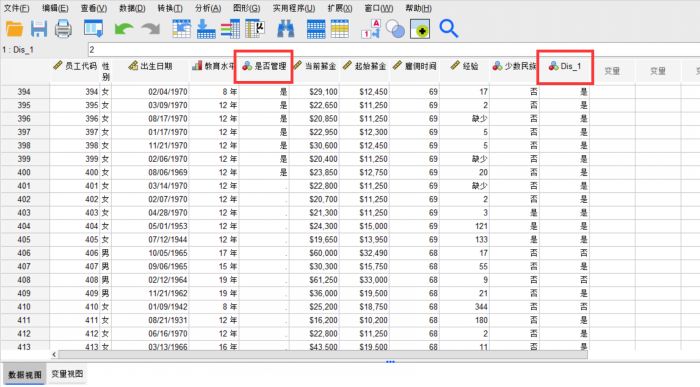
Task: Open the 图形(G) menu
Action: [x=246, y=8]
